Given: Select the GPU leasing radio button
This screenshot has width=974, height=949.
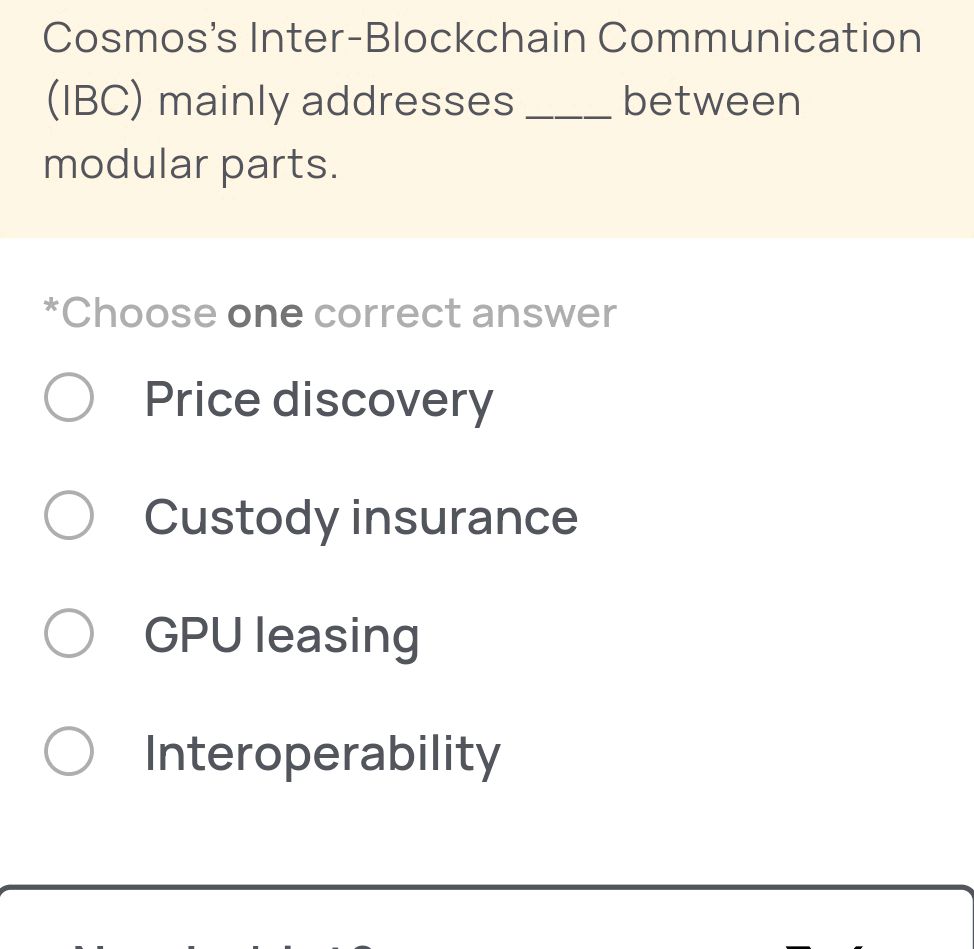Looking at the screenshot, I should click(68, 633).
